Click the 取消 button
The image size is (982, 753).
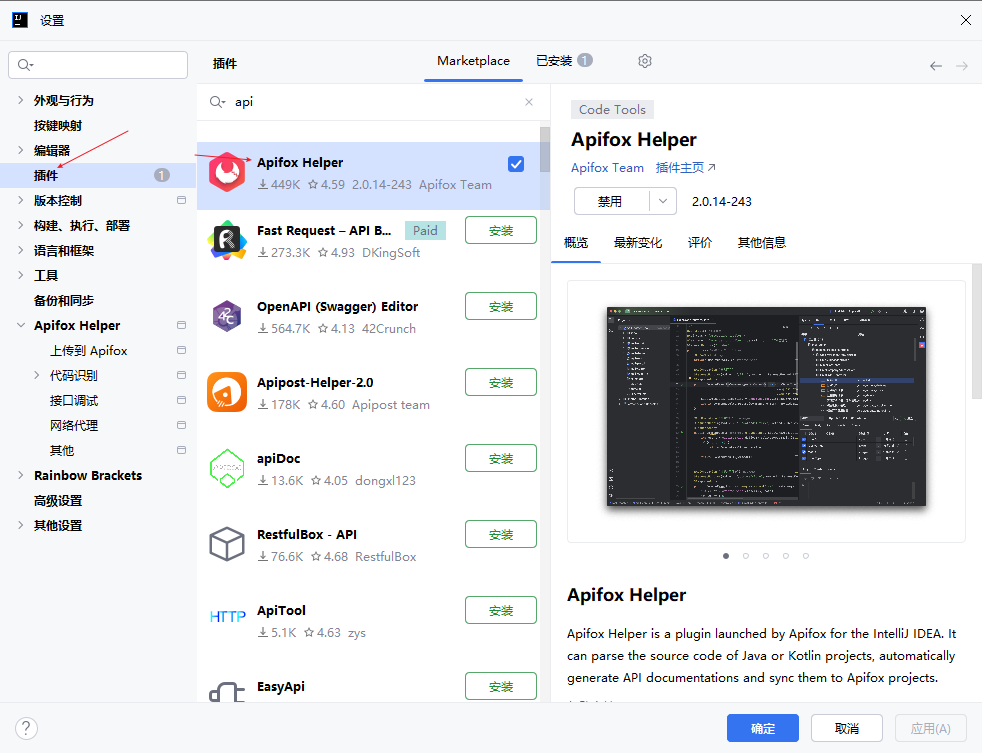pos(847,728)
